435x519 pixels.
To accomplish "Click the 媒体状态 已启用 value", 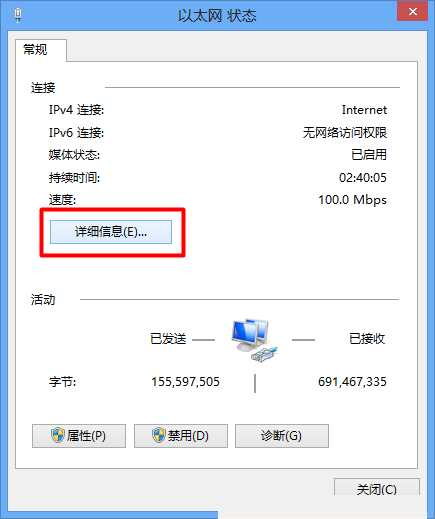I will coord(369,155).
